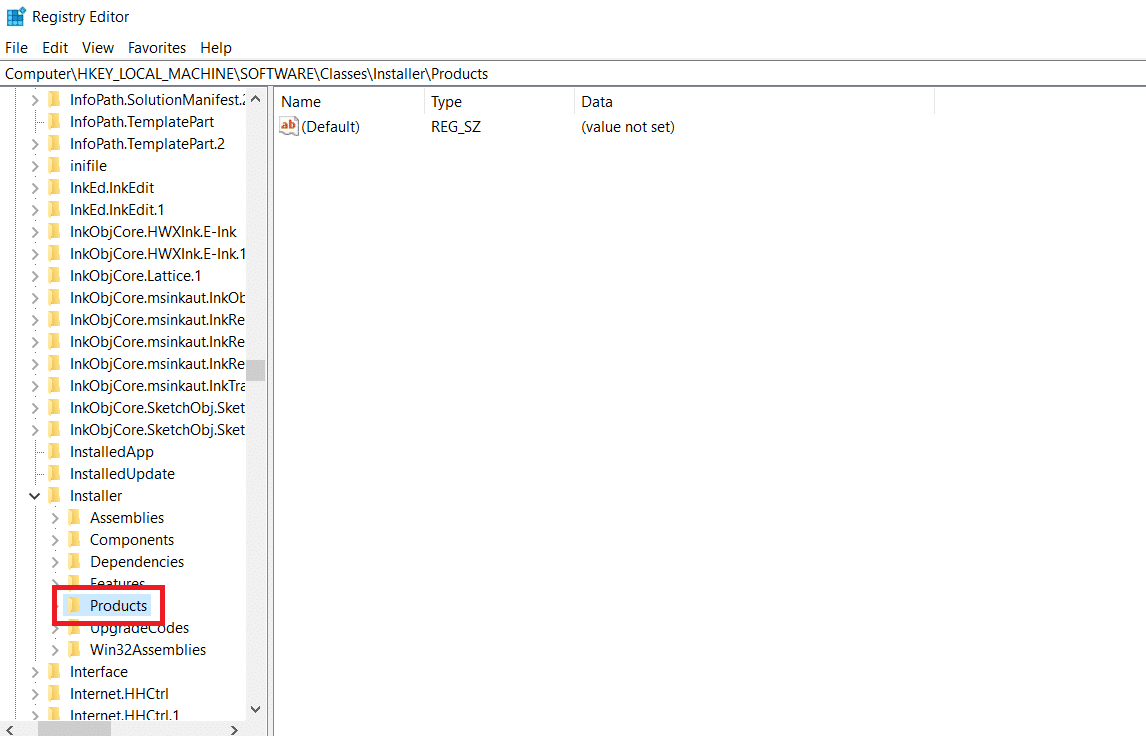Click the tree scrollbar down arrow
This screenshot has height=736, width=1146.
[255, 709]
